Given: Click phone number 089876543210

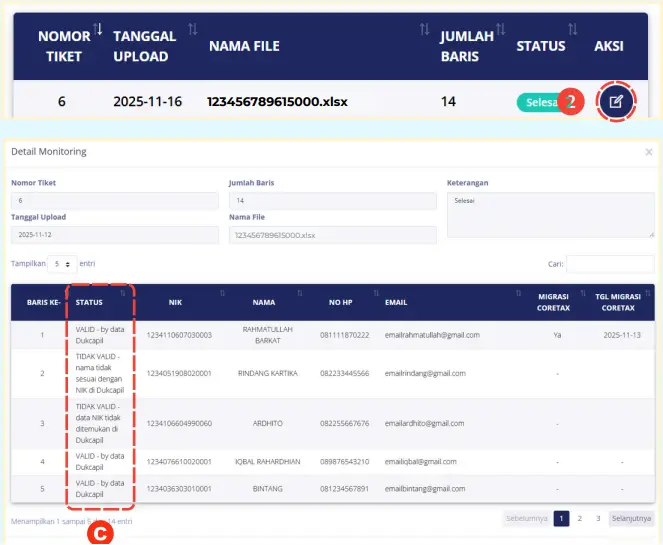Looking at the screenshot, I should pos(345,462).
